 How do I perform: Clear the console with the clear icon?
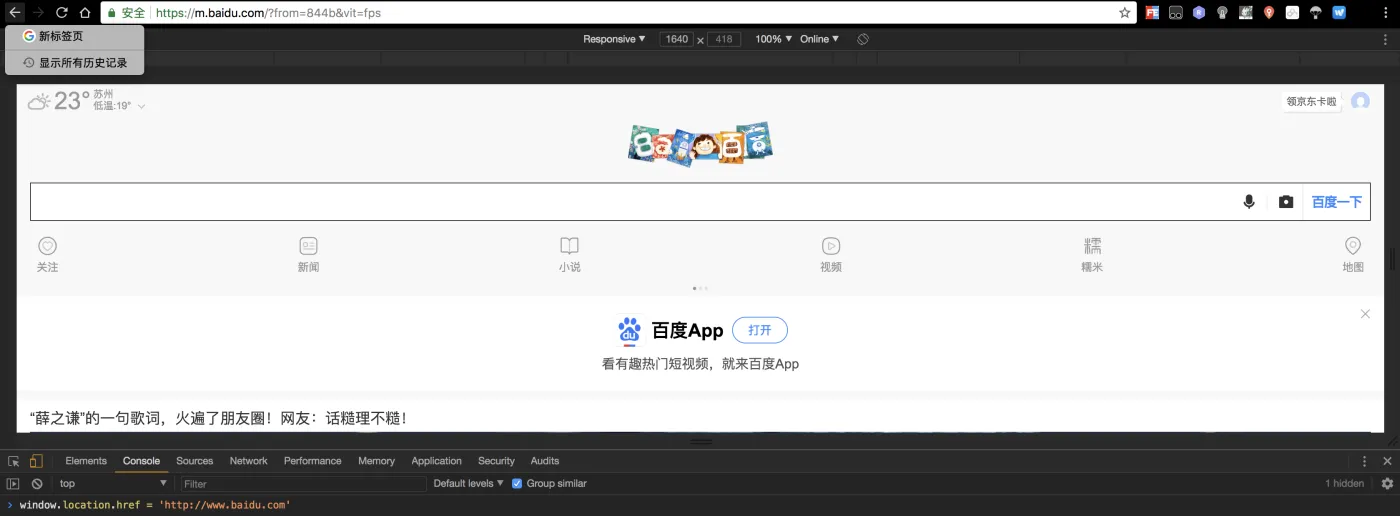coord(37,484)
